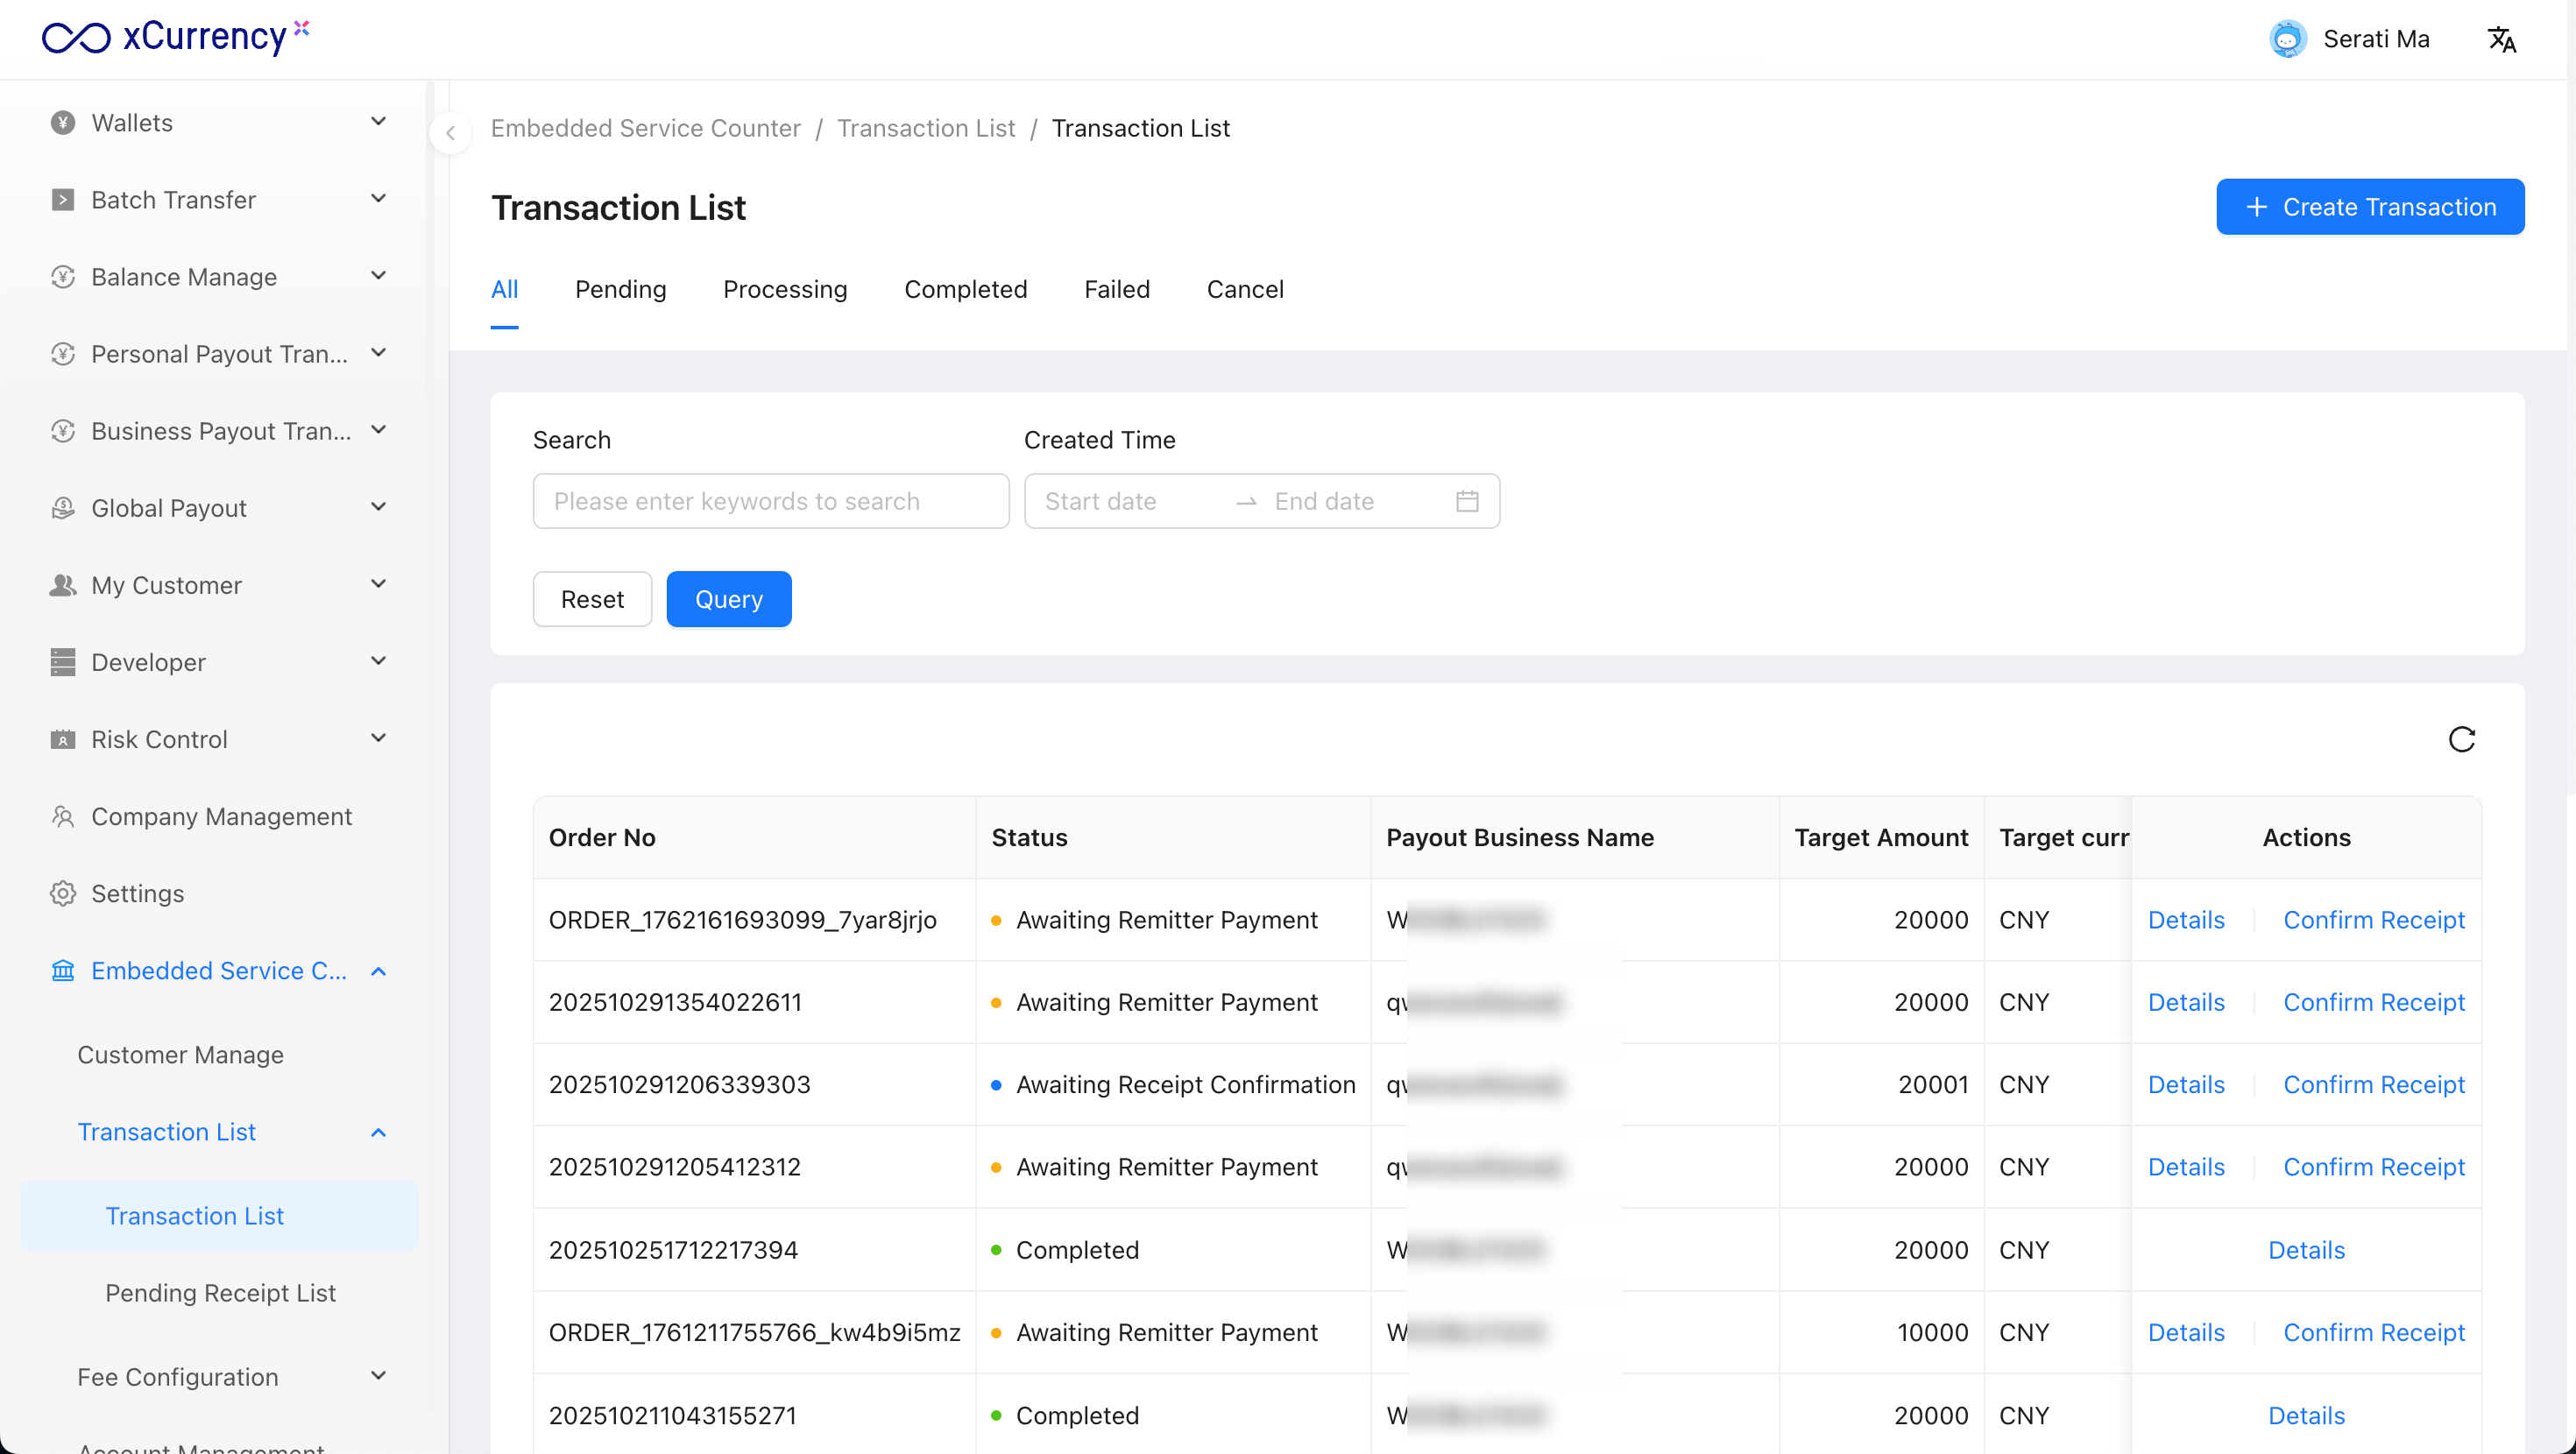Click Company Management sidebar icon
The width and height of the screenshot is (2576, 1454).
click(x=63, y=816)
